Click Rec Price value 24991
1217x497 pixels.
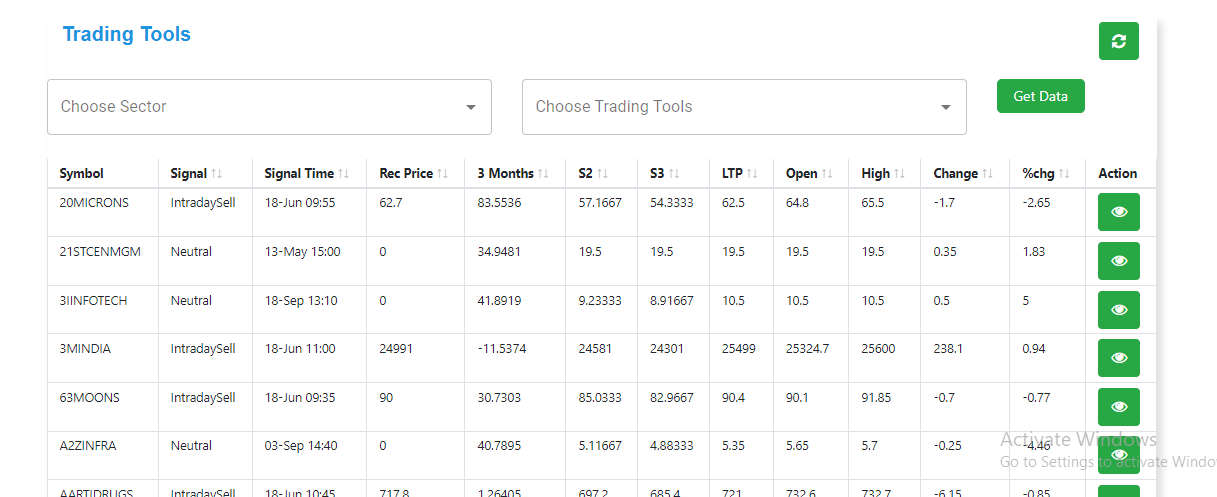tap(396, 349)
